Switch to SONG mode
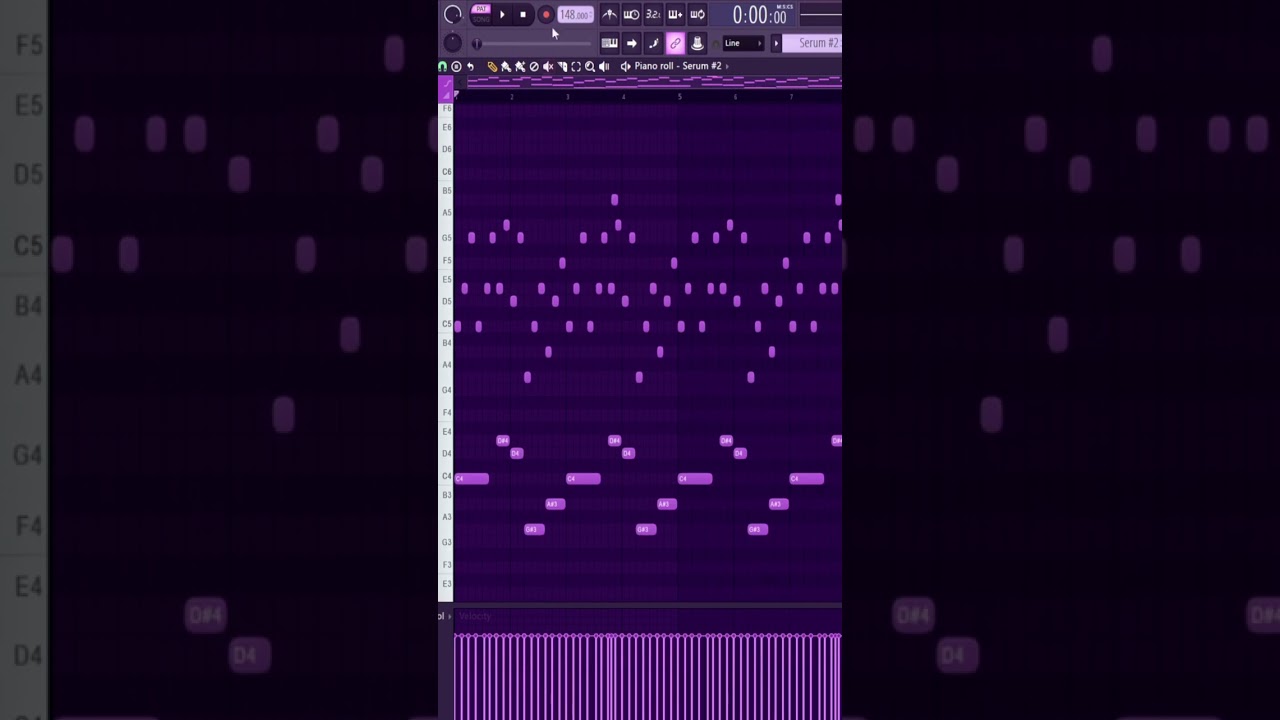 click(481, 20)
